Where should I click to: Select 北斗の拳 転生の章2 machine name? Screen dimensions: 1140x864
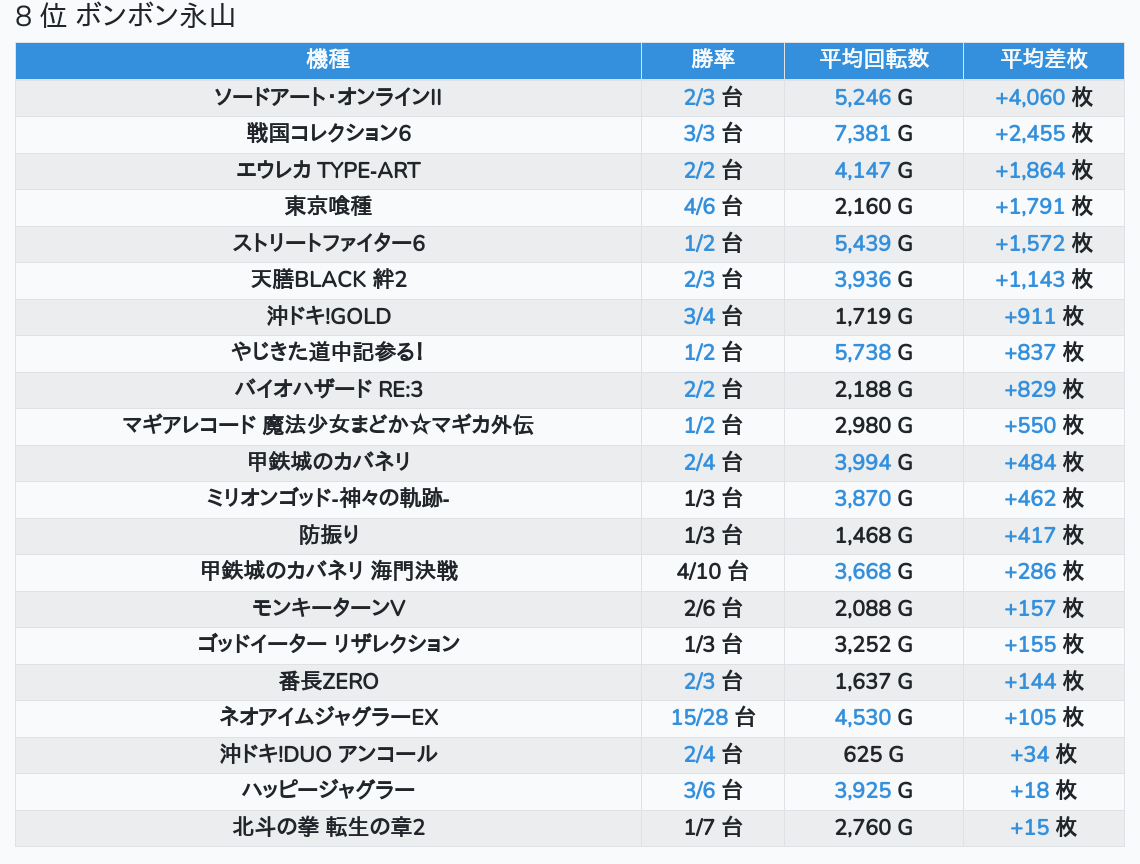click(x=328, y=828)
